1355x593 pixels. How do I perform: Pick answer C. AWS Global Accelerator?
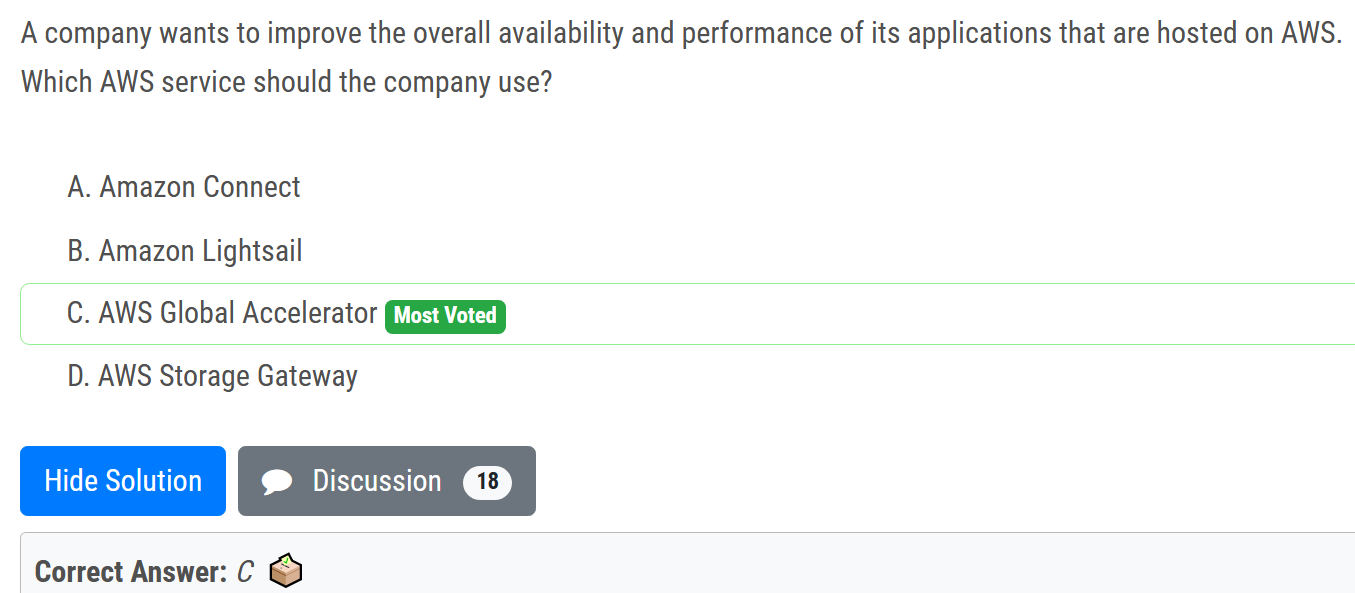click(x=222, y=314)
